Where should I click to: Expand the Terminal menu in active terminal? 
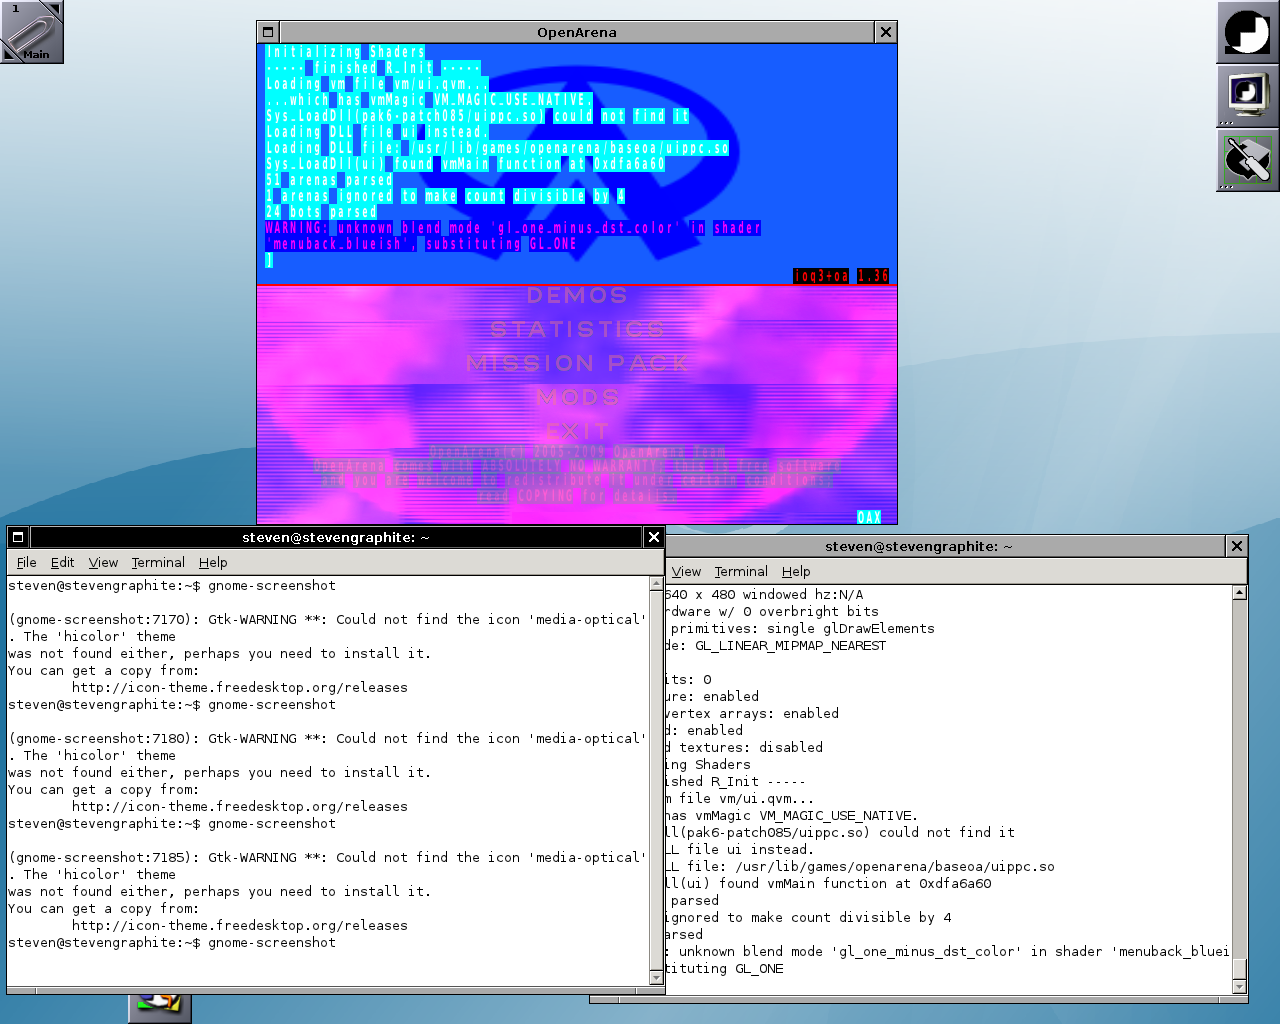[158, 563]
